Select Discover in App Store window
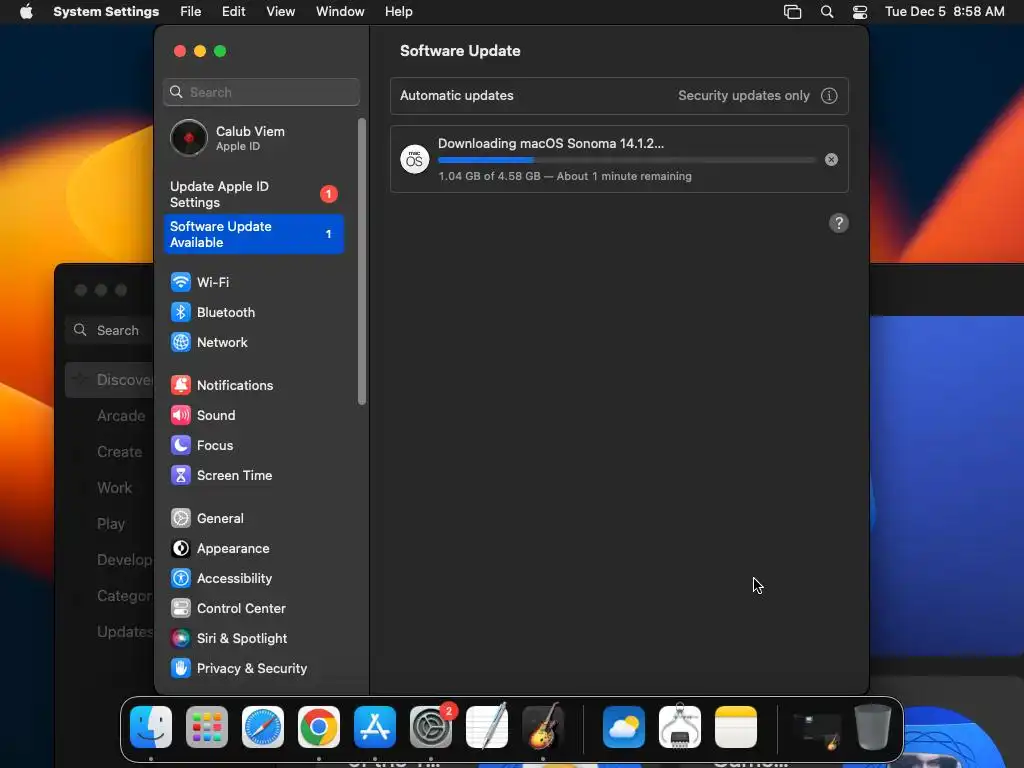The image size is (1024, 768). 110,380
